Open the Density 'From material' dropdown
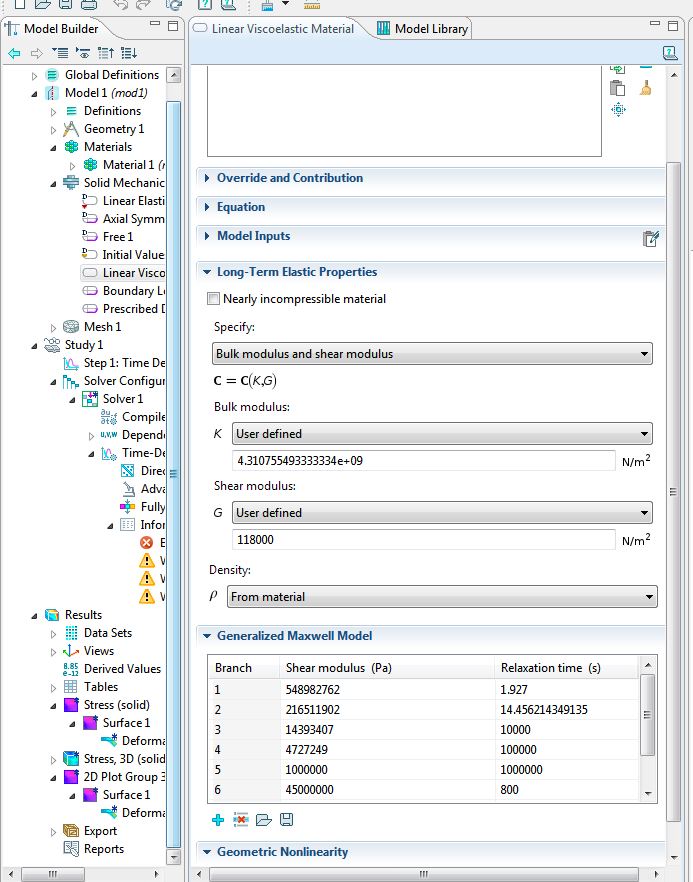 pyautogui.click(x=441, y=597)
